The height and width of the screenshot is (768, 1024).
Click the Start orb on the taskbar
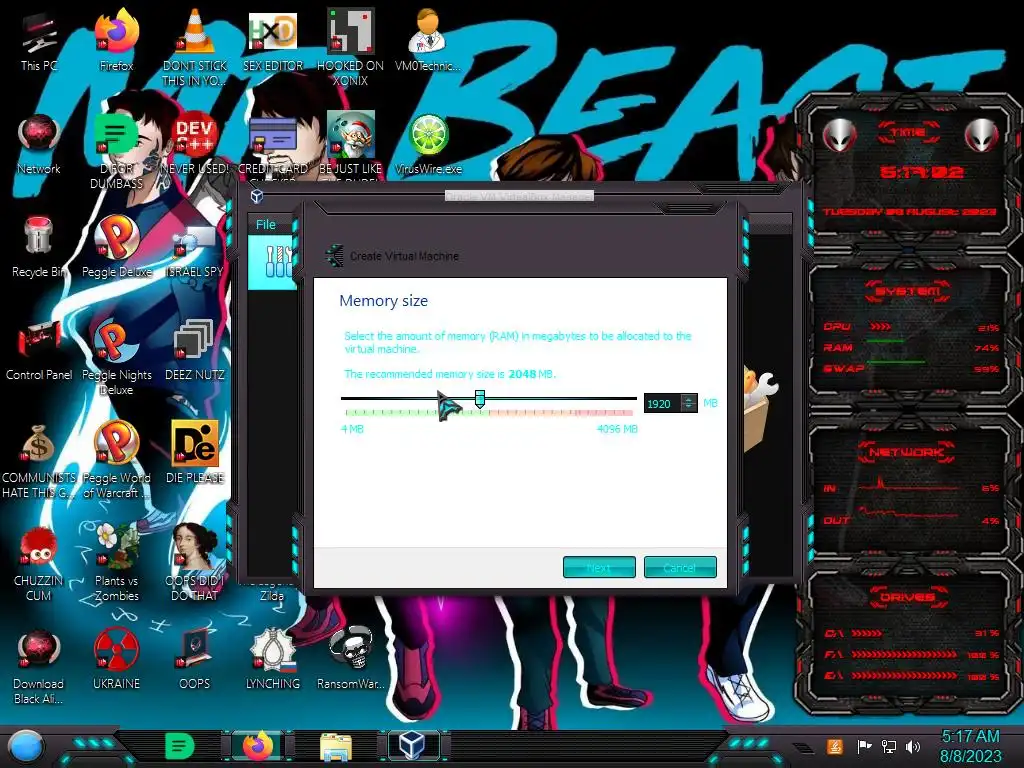[x=25, y=747]
